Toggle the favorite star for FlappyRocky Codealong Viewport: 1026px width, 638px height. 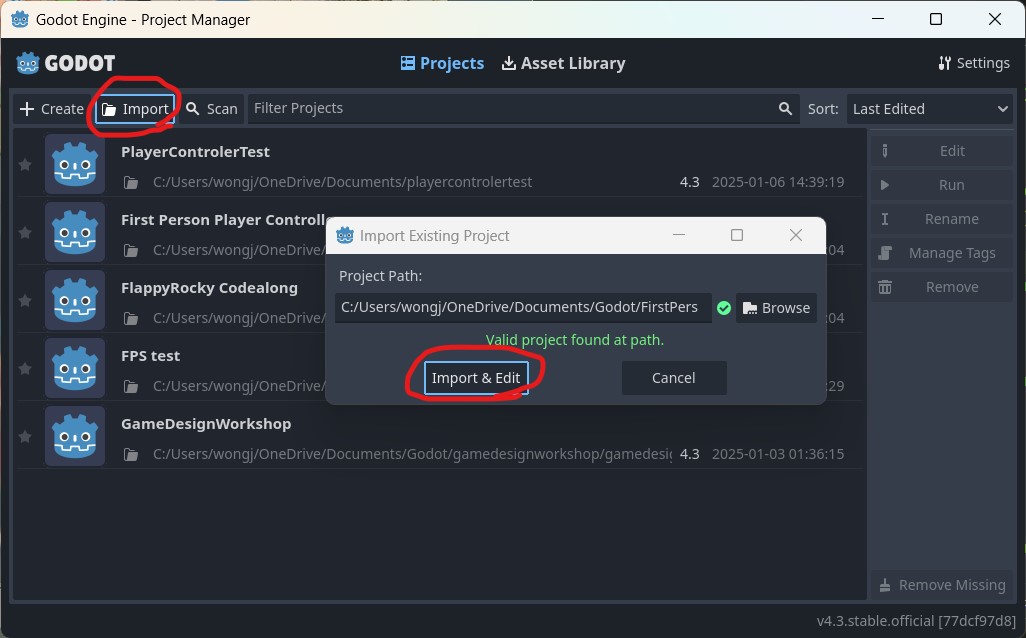click(x=25, y=300)
